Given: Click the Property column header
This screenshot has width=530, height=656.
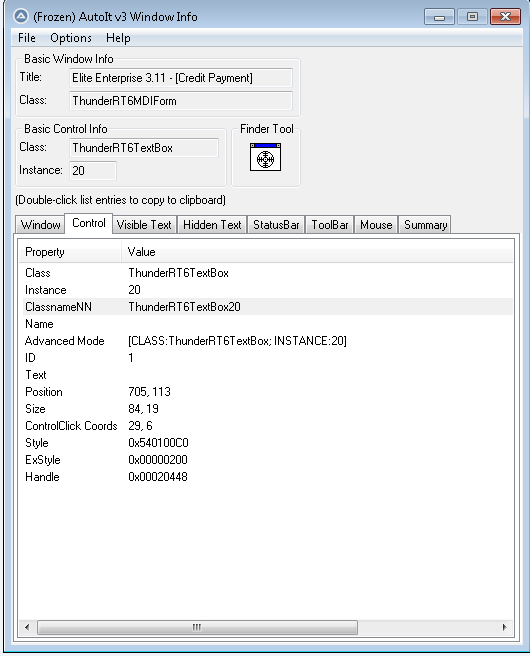Looking at the screenshot, I should click(70, 252).
